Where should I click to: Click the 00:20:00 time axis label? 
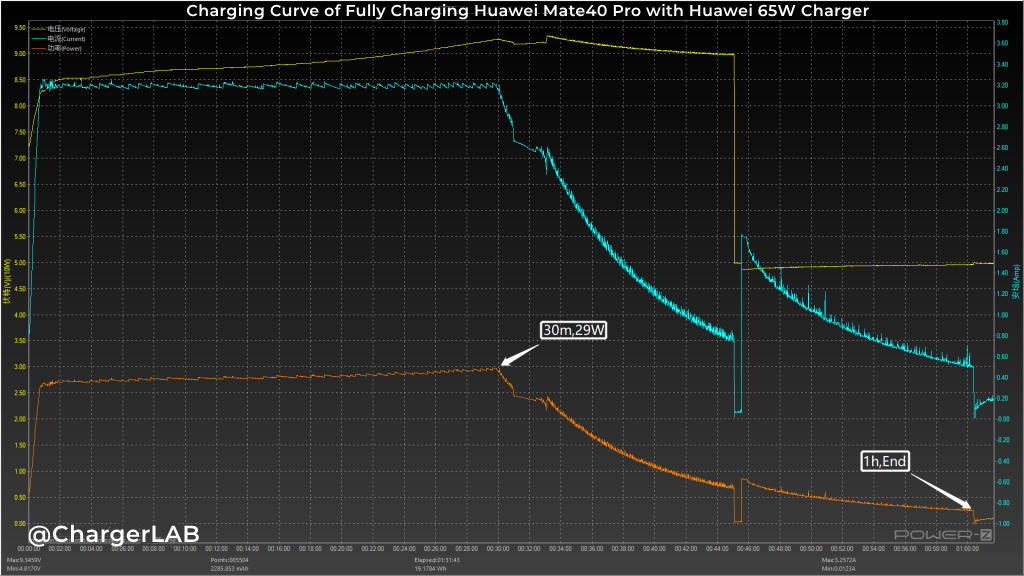pyautogui.click(x=342, y=549)
